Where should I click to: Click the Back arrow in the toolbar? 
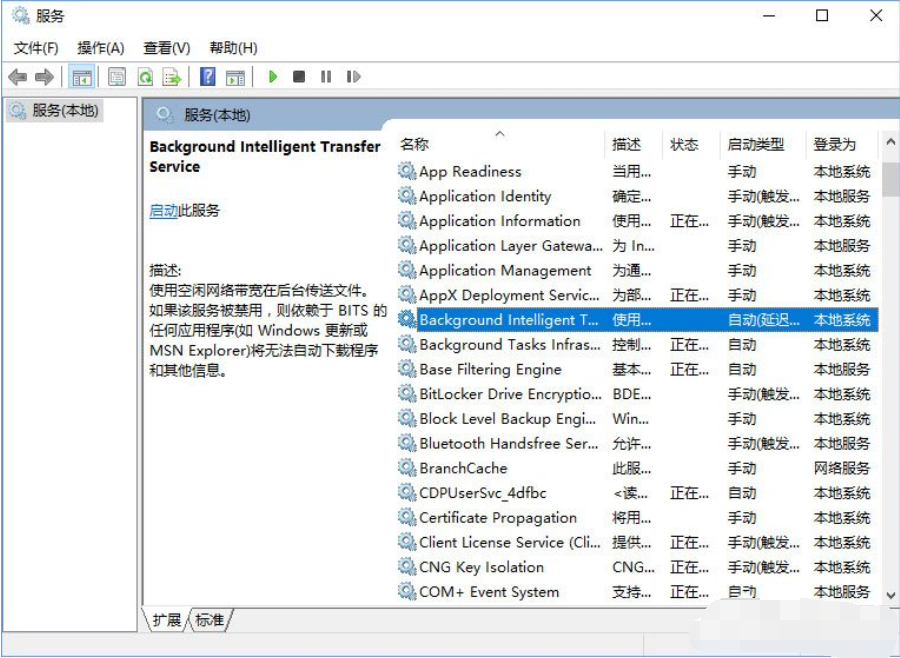(17, 77)
